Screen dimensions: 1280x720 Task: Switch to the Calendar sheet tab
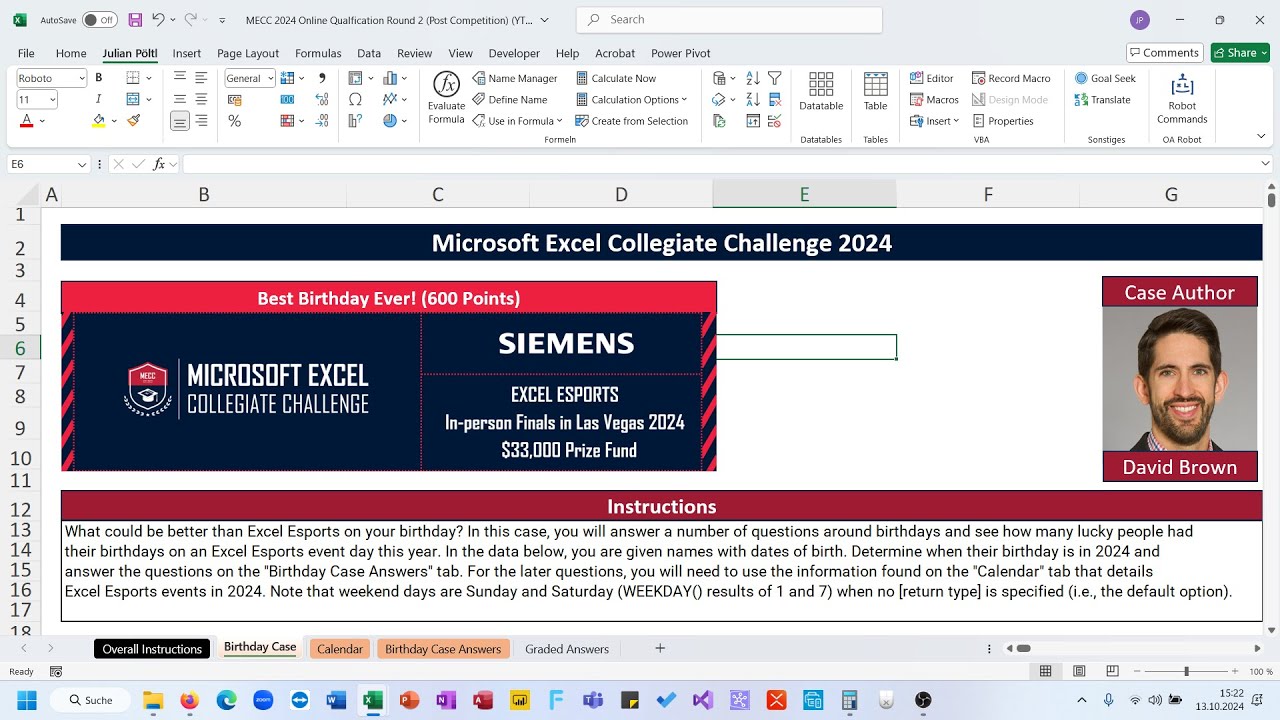340,649
